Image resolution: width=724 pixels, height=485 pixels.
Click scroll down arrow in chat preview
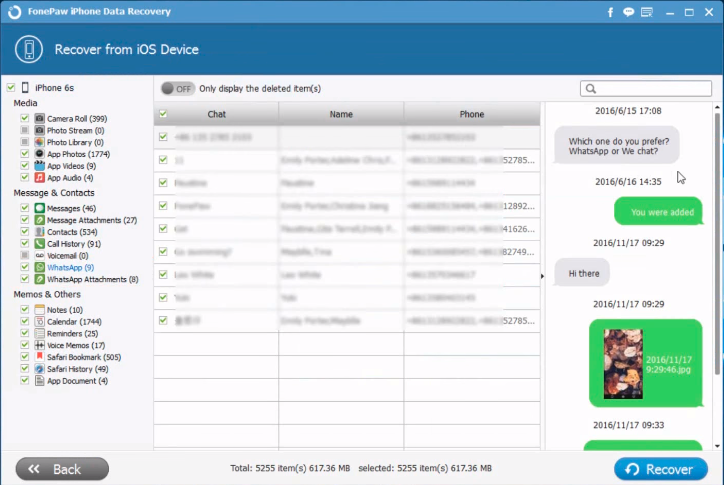point(717,446)
